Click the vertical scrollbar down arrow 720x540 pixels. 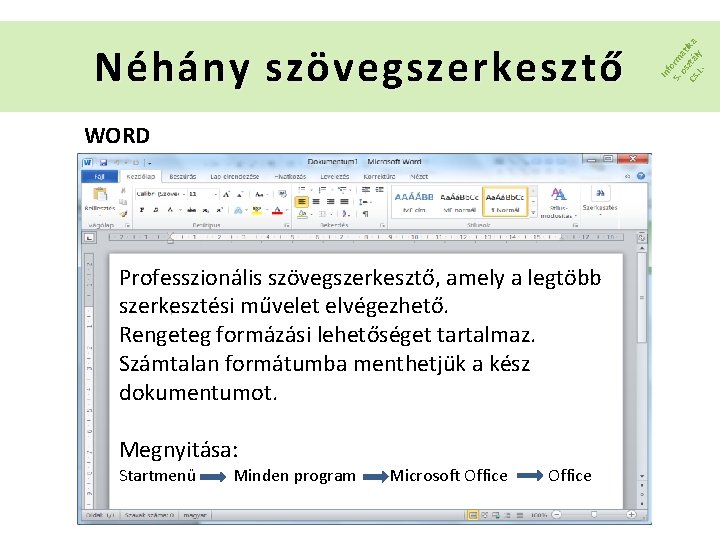[642, 476]
